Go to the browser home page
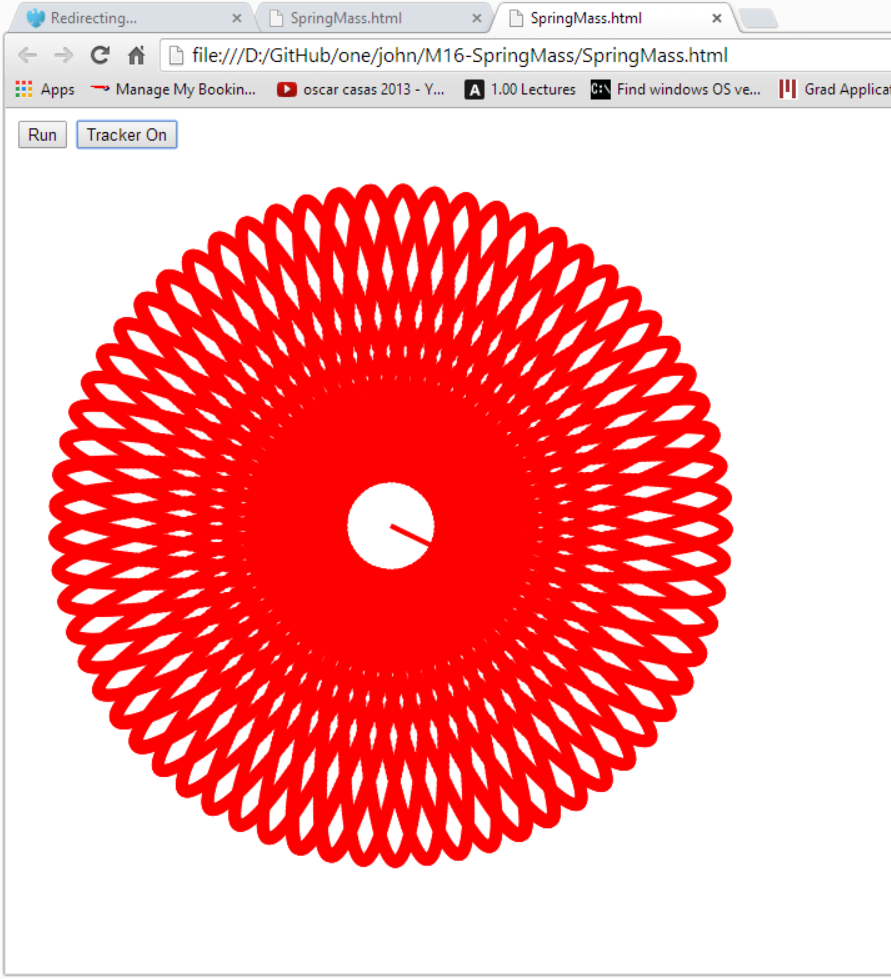The image size is (891, 979). 136,56
